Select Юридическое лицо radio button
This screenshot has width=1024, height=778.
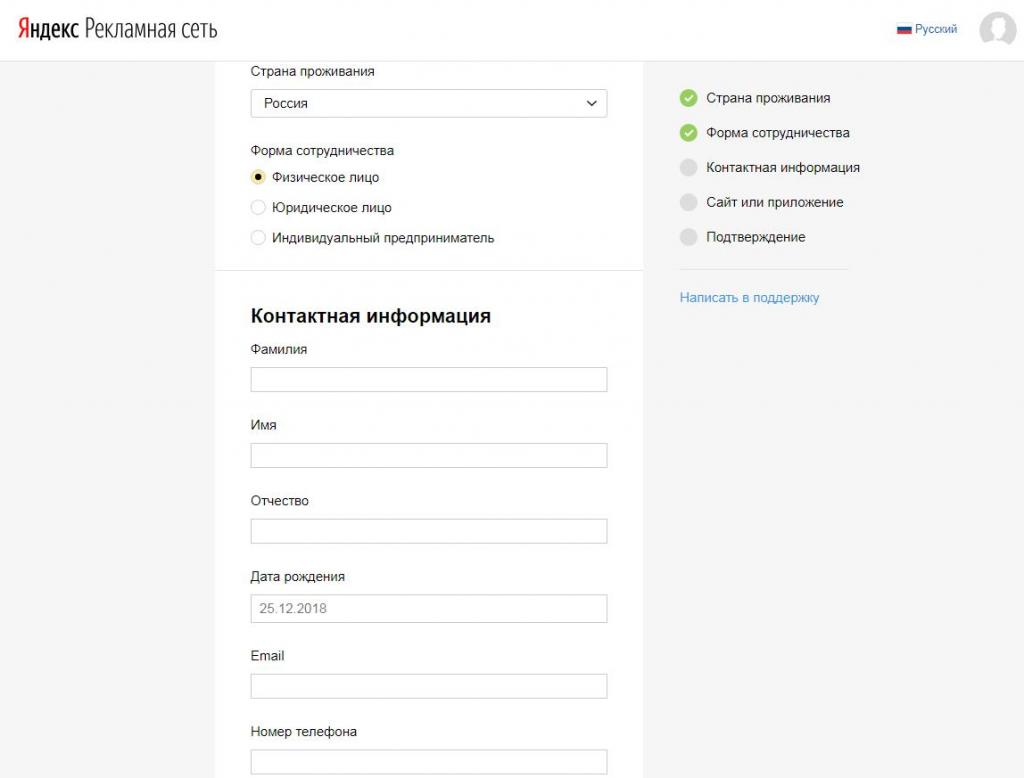[x=258, y=208]
